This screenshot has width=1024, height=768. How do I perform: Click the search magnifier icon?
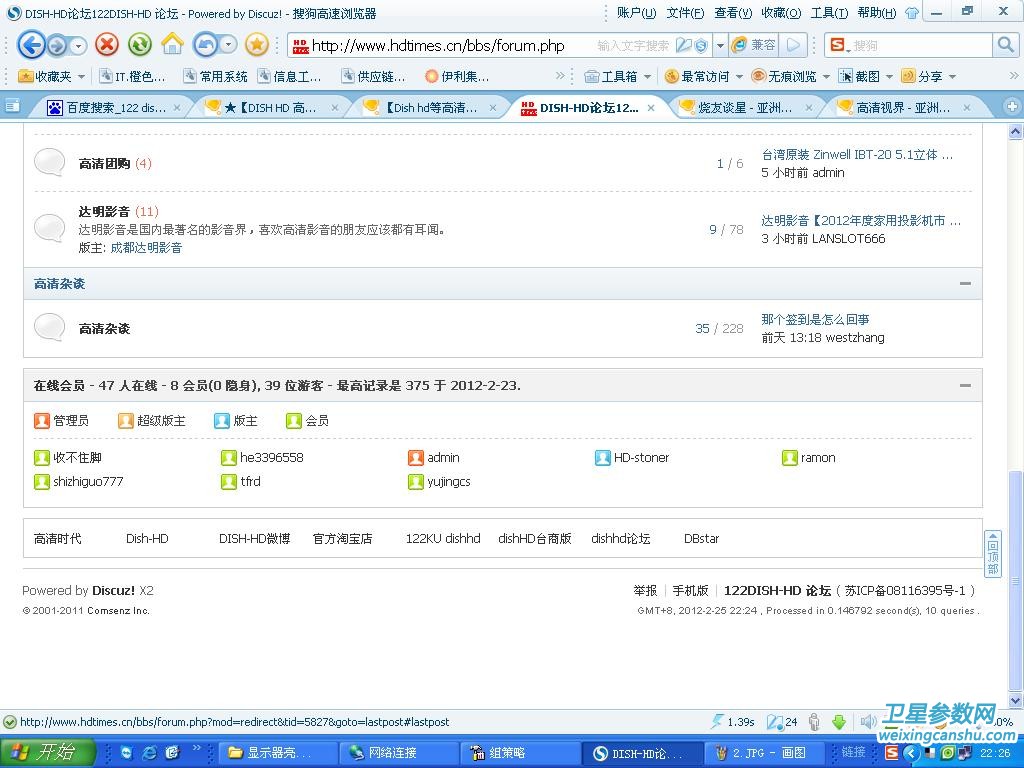click(x=1005, y=45)
